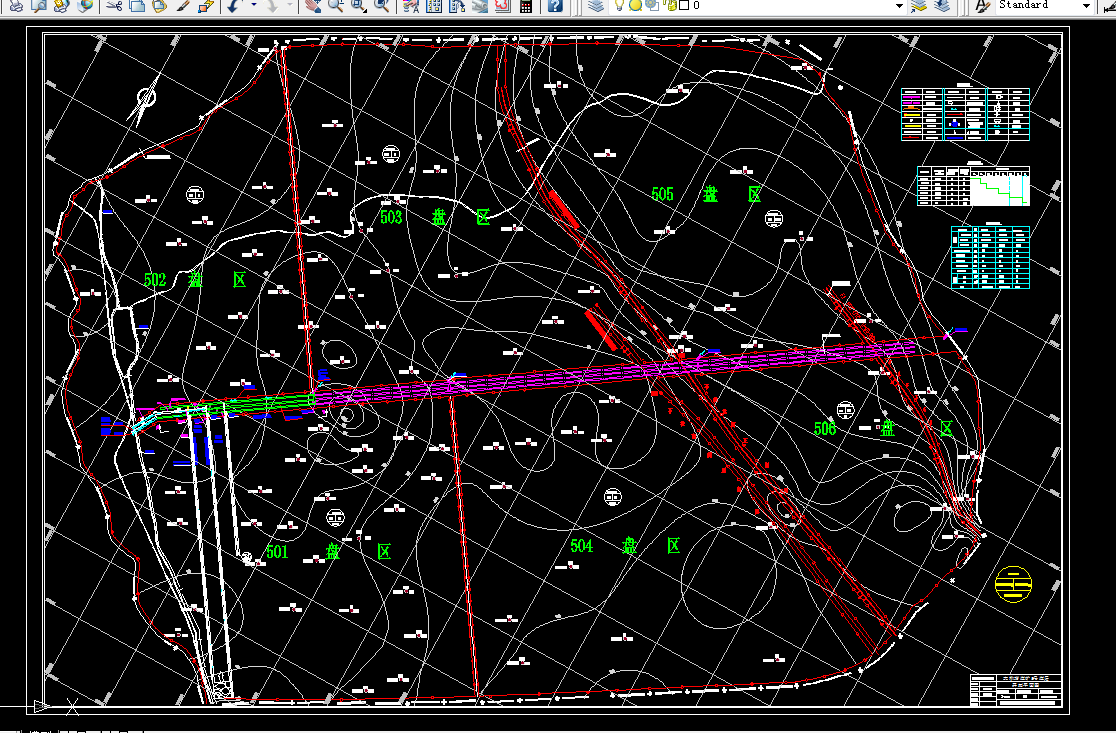This screenshot has width=1116, height=733.
Task: Undo the last action
Action: (234, 6)
